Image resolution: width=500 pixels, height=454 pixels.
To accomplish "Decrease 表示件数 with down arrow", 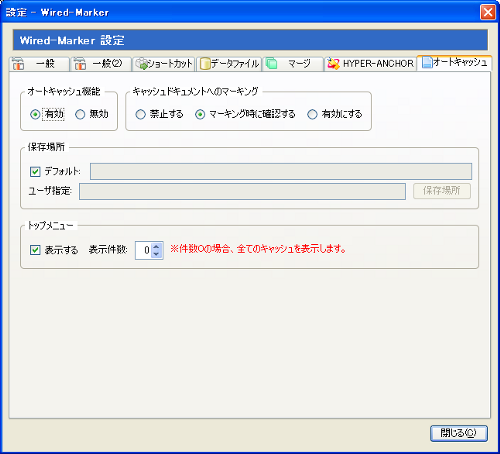I will (157, 254).
